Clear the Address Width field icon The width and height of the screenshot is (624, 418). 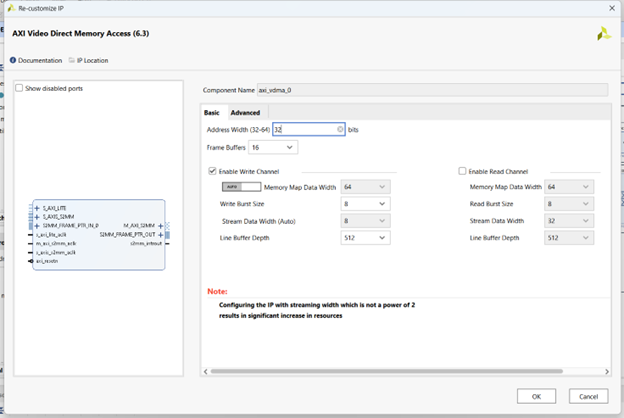click(340, 129)
